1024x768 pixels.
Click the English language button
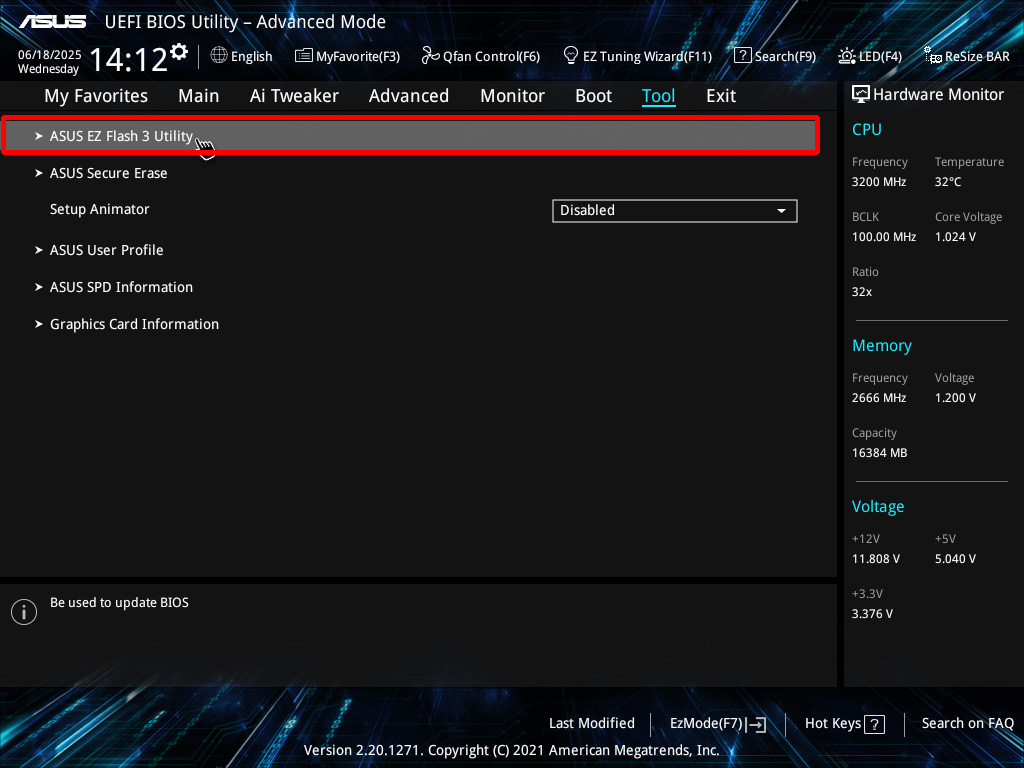click(x=251, y=56)
